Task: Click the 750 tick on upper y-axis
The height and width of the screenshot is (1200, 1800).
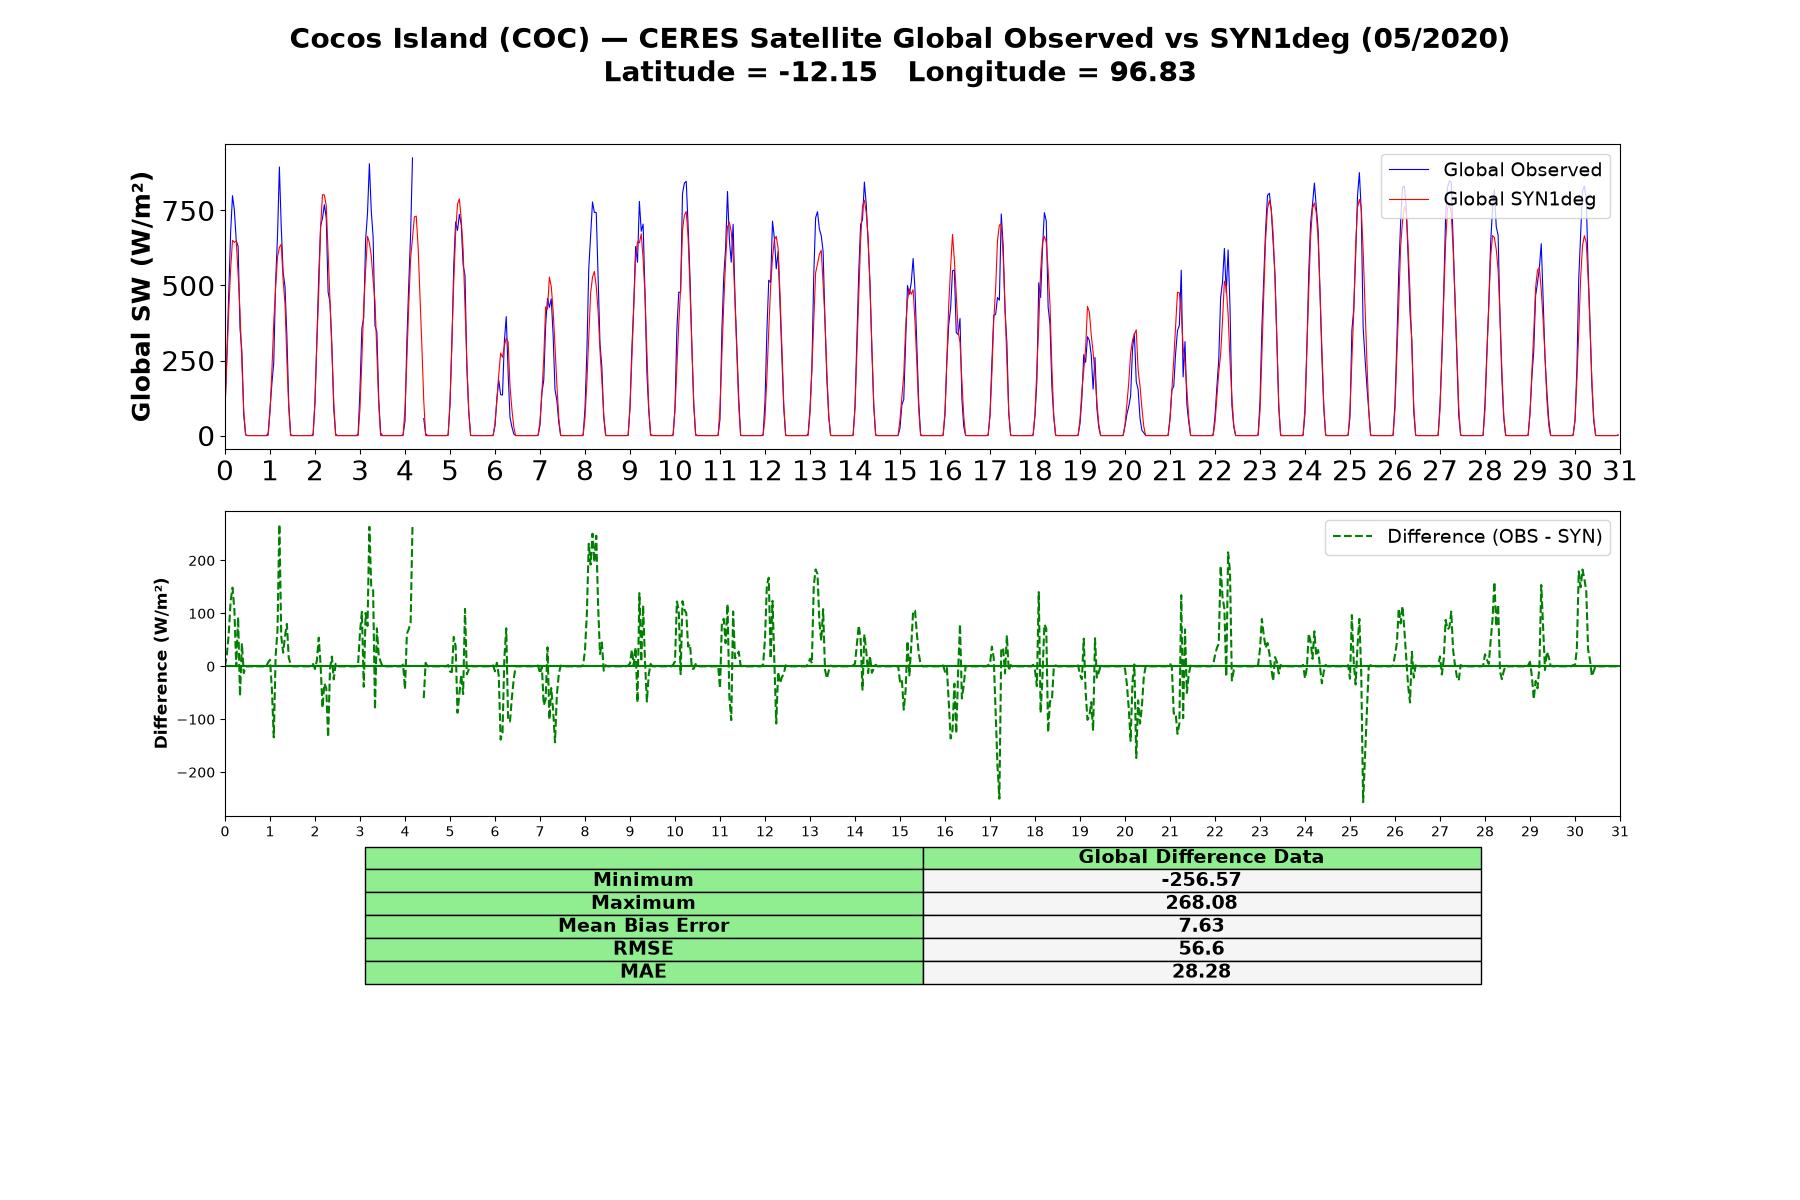Action: click(190, 211)
